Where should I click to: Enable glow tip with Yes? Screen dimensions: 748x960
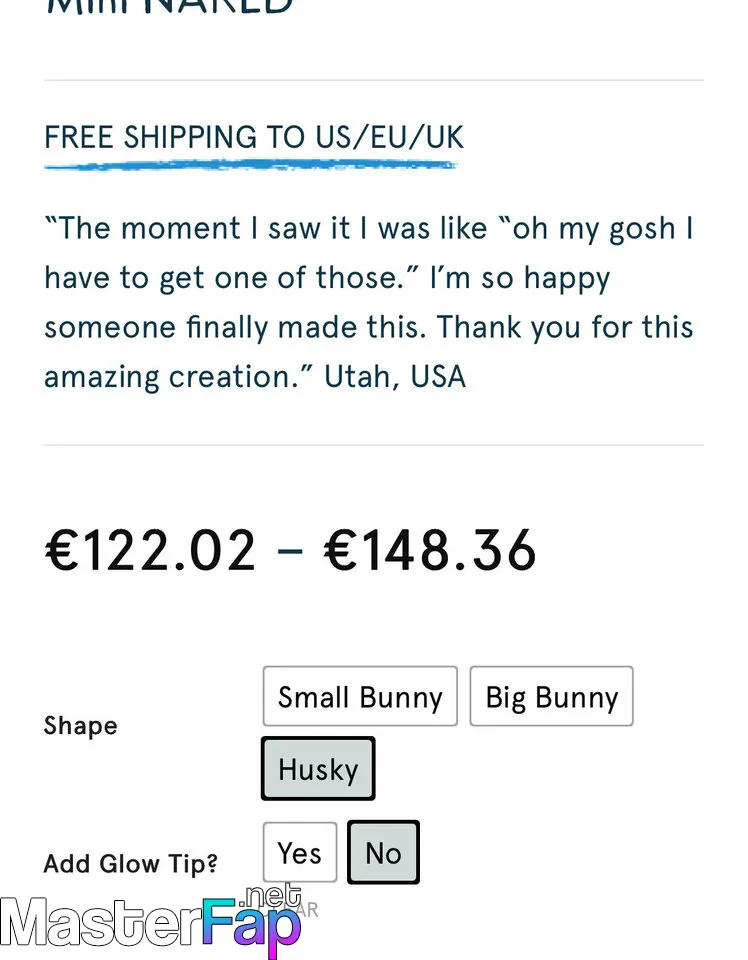coord(300,853)
